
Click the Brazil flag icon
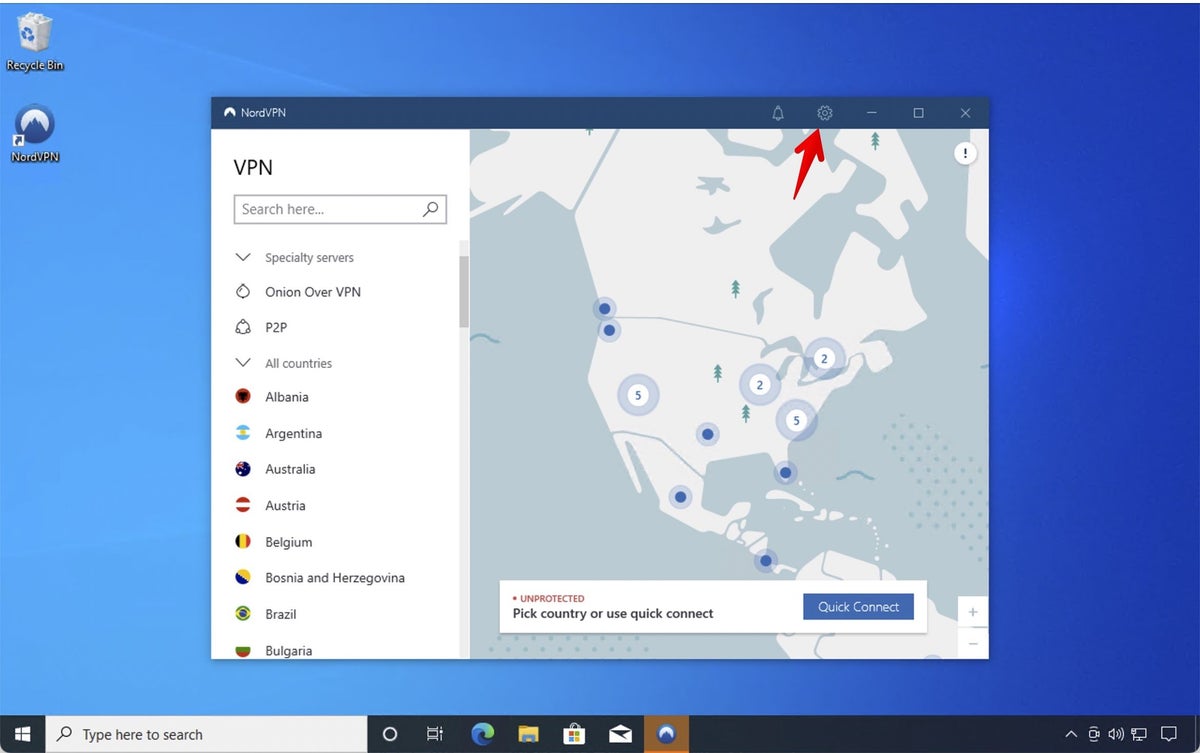[242, 613]
